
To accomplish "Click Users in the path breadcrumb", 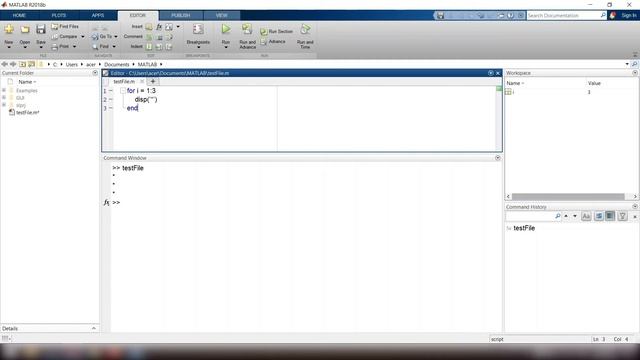I will (x=71, y=64).
